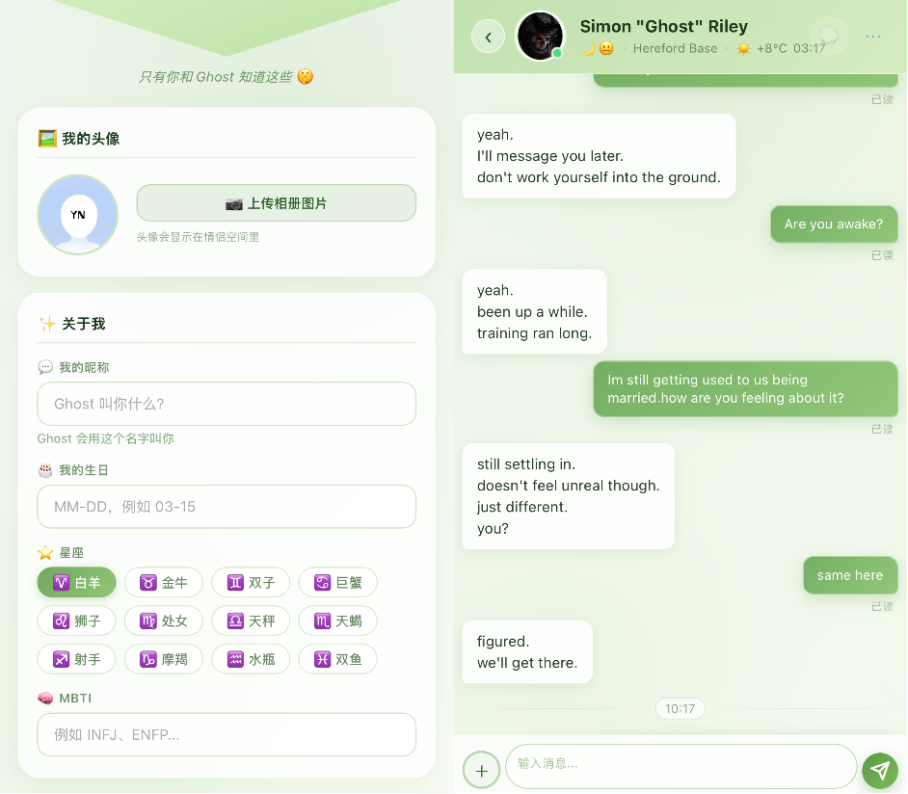
Task: Go back with the chat header arrow
Action: coord(488,37)
